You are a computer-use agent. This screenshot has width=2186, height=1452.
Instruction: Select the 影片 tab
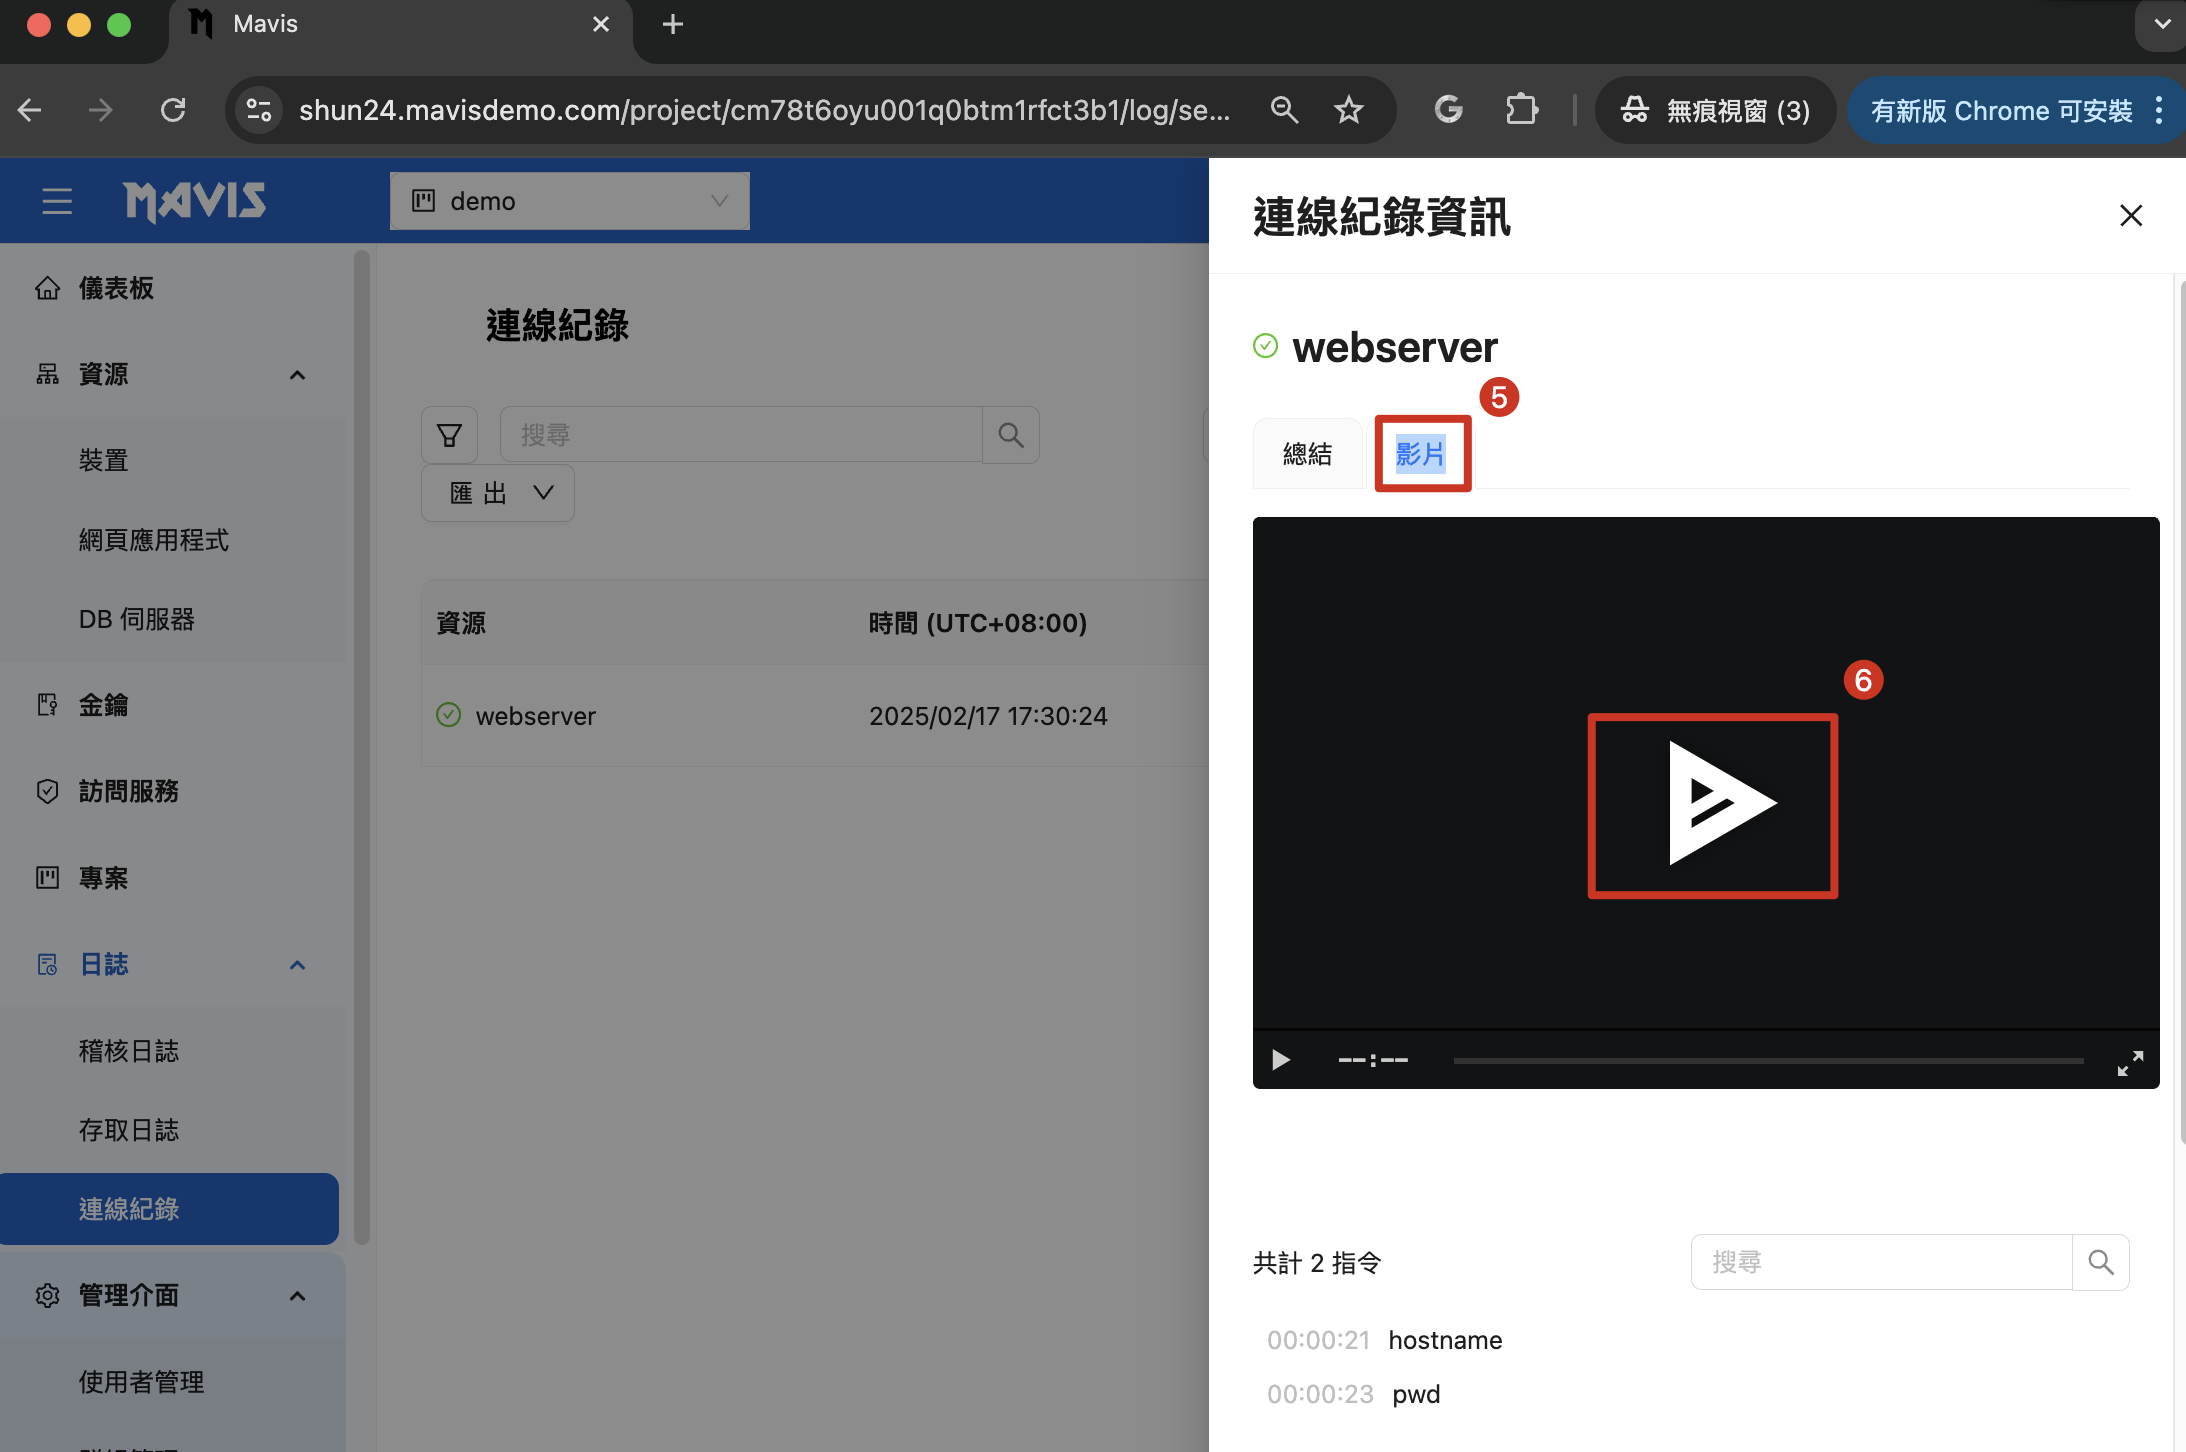[x=1421, y=454]
